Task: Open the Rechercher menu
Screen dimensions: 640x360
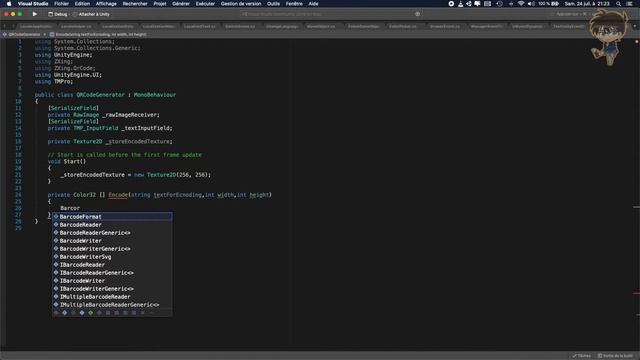Action: pos(135,4)
